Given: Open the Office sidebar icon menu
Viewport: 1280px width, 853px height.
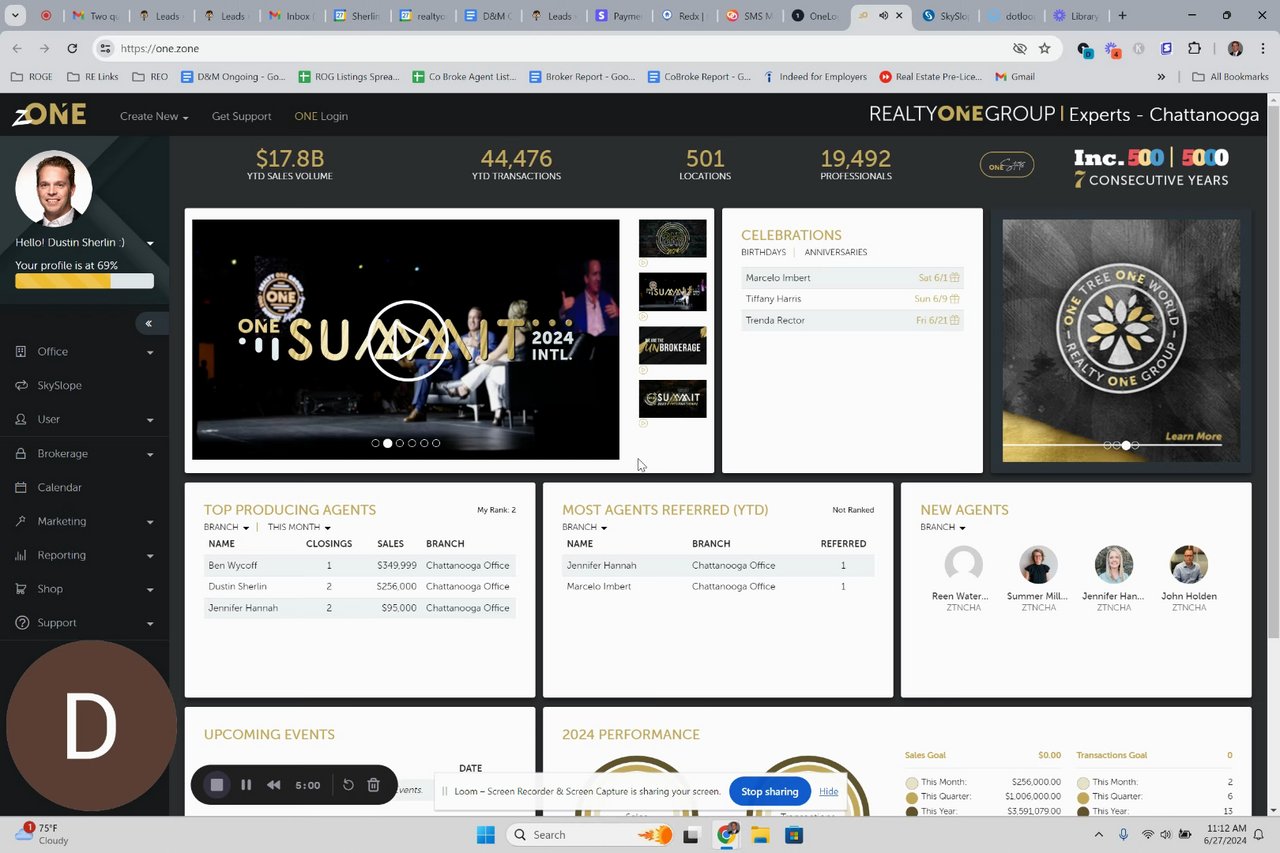Looking at the screenshot, I should pyautogui.click(x=21, y=352).
